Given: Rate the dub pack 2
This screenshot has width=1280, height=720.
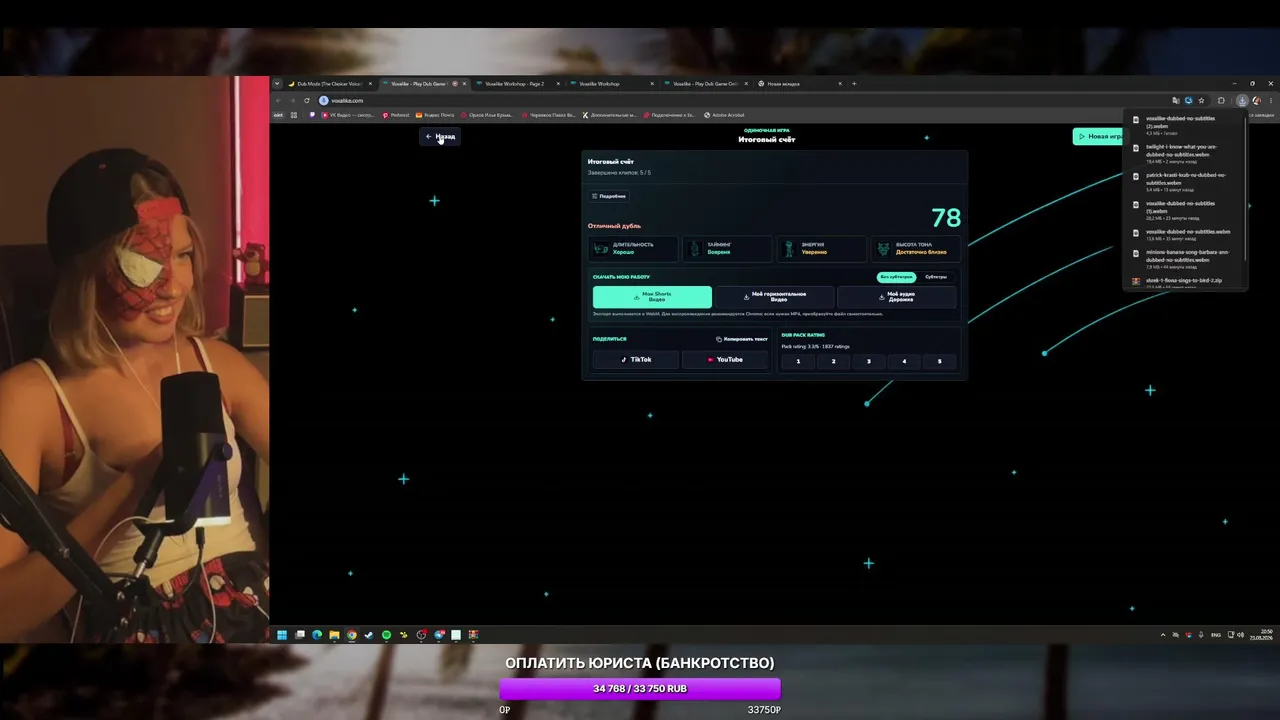Looking at the screenshot, I should (833, 361).
